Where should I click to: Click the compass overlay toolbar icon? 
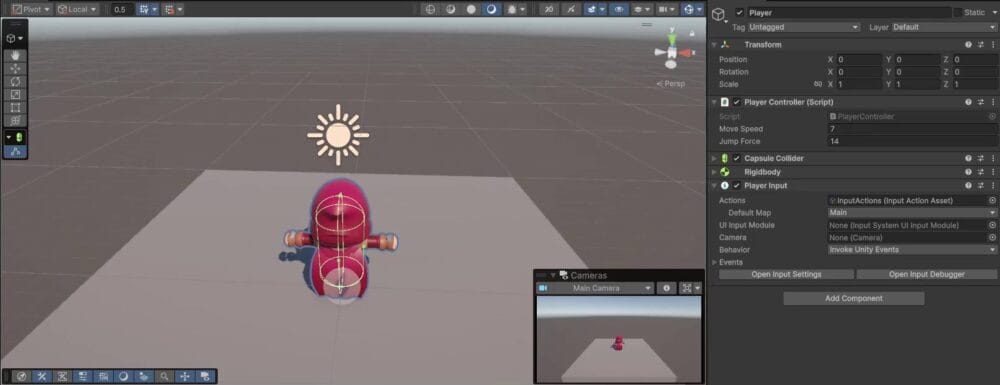[21, 376]
